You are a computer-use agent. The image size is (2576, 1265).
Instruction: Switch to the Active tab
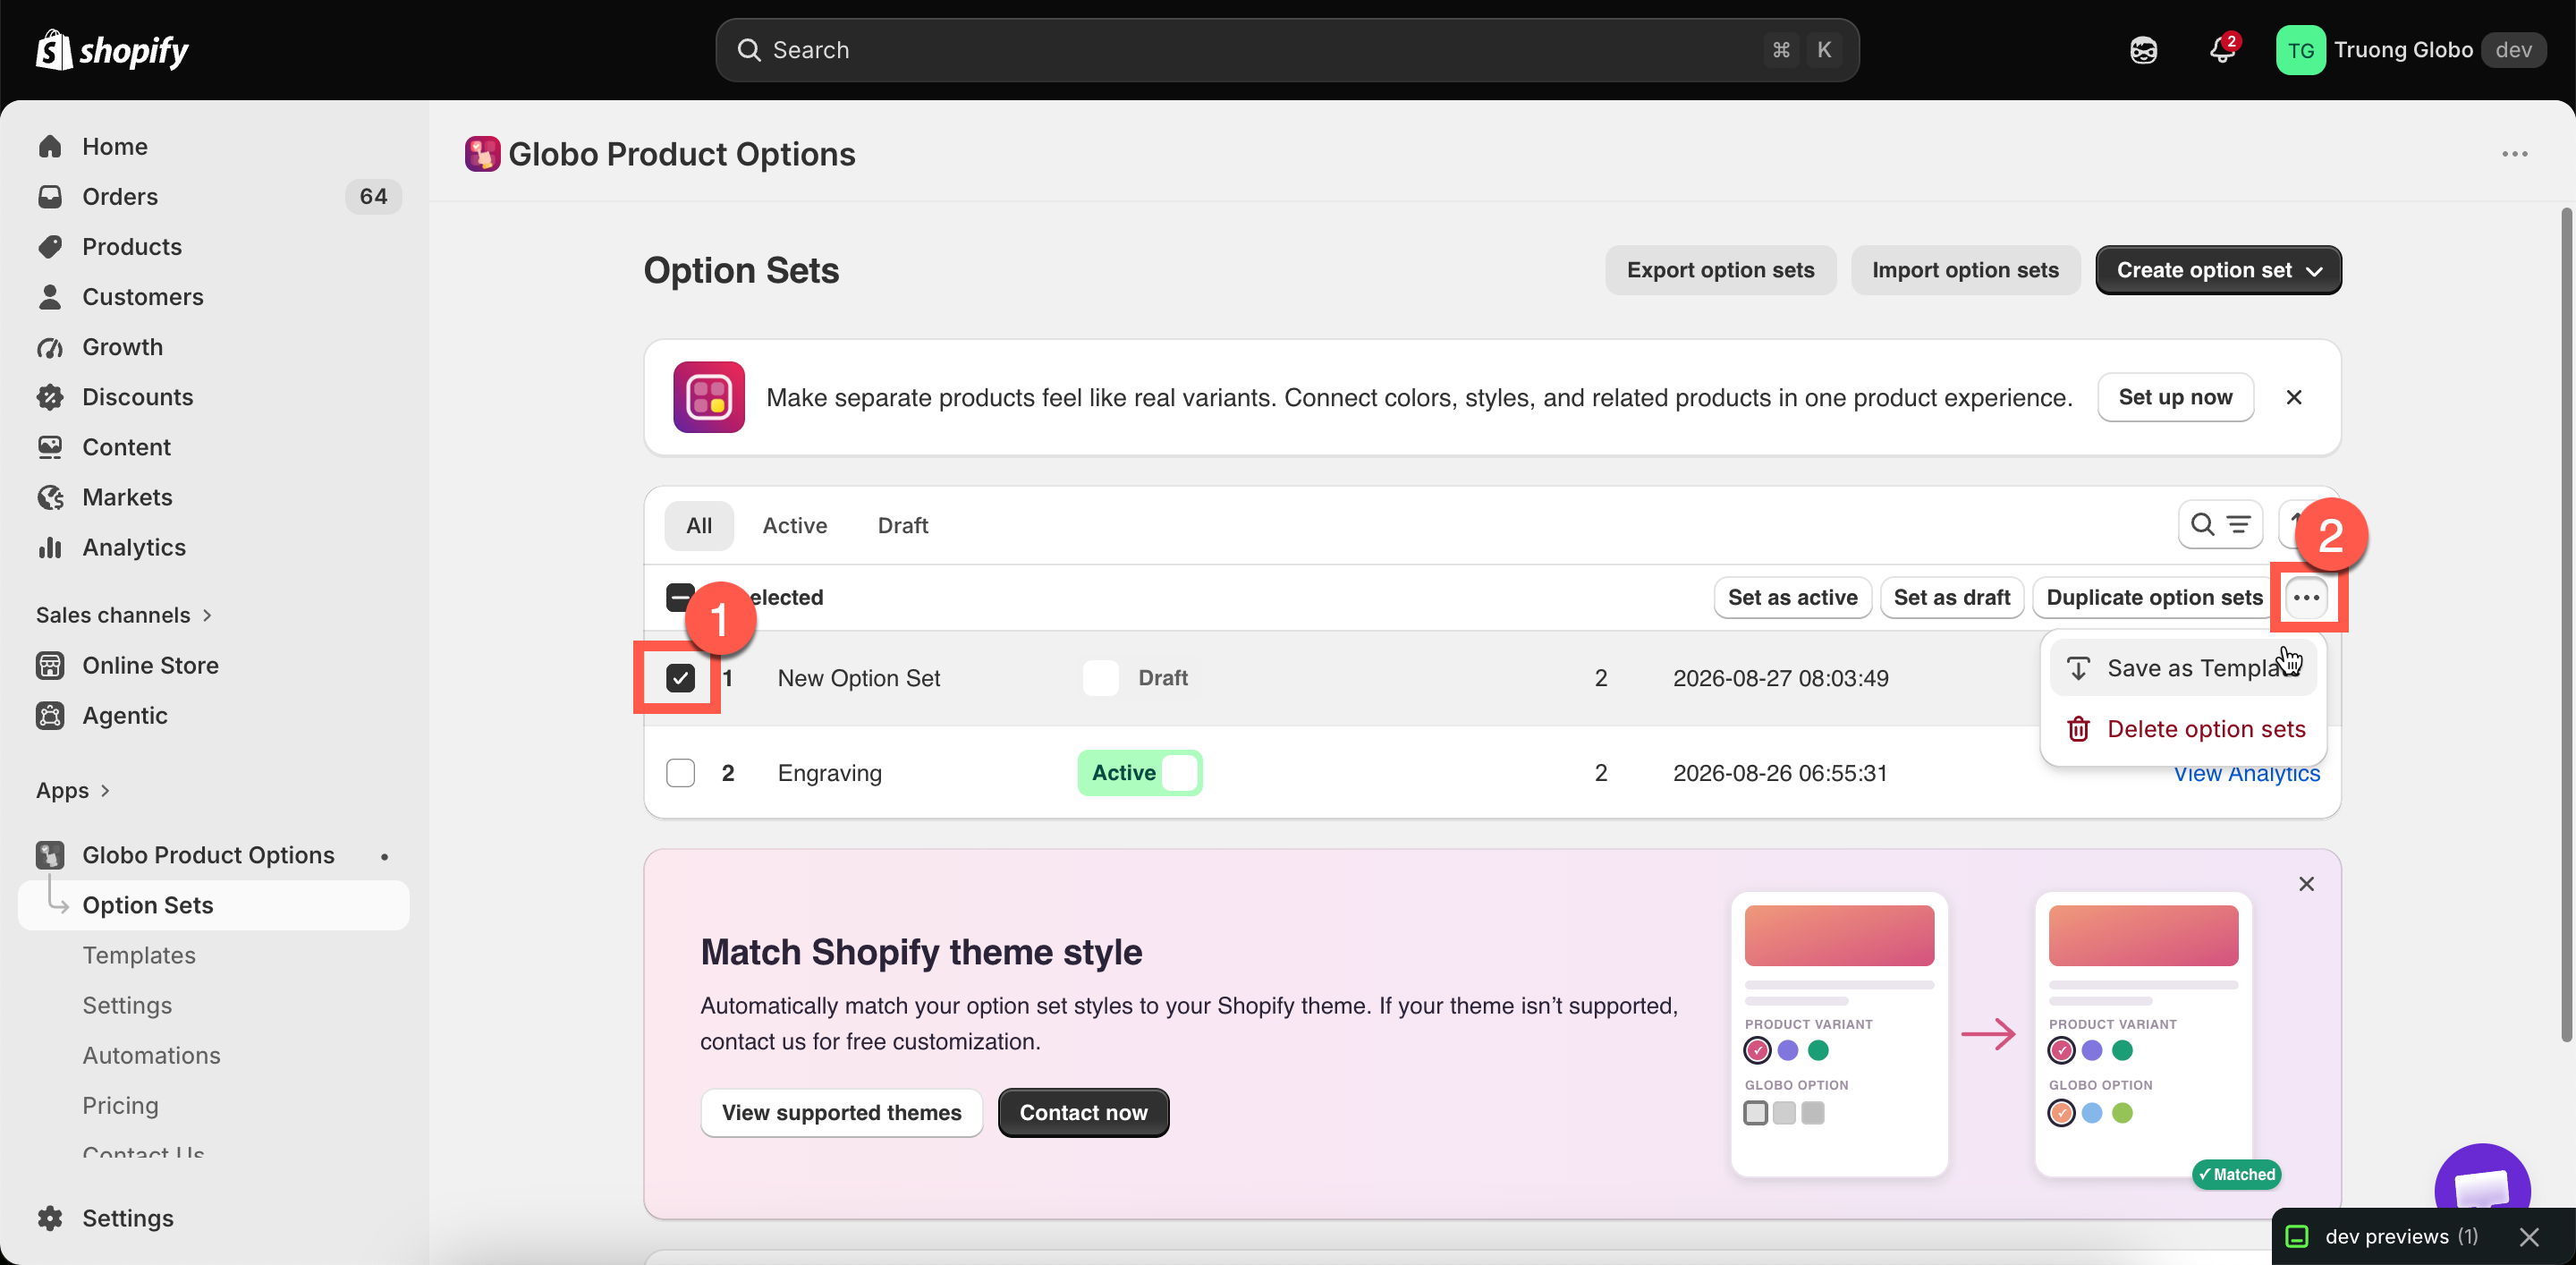pos(795,525)
